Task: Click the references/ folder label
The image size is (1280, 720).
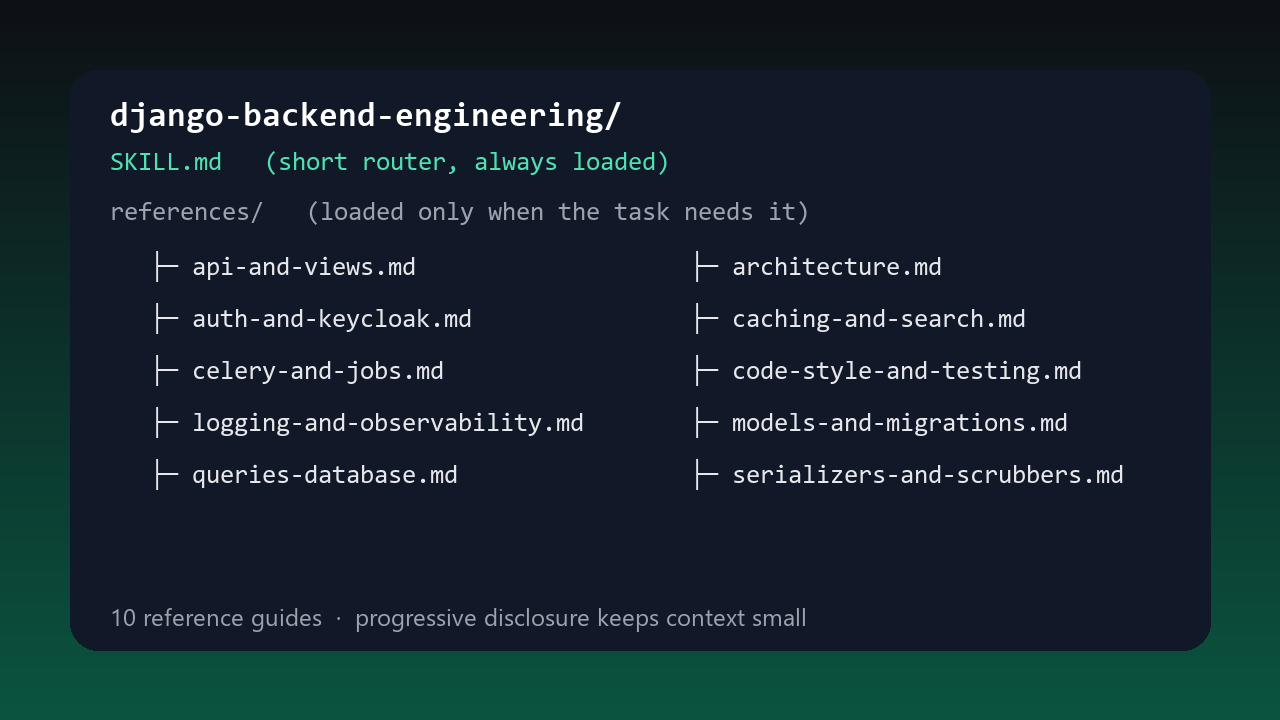Action: [x=186, y=212]
